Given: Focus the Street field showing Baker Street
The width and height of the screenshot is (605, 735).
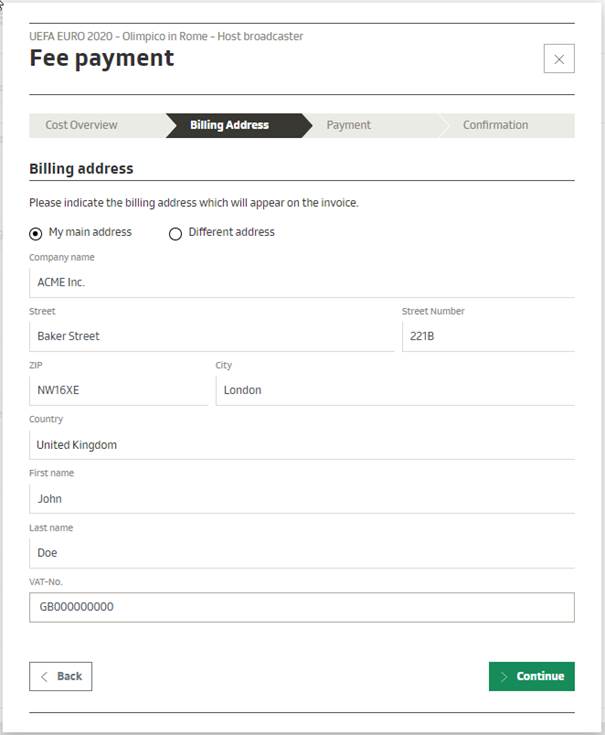Looking at the screenshot, I should coord(211,336).
